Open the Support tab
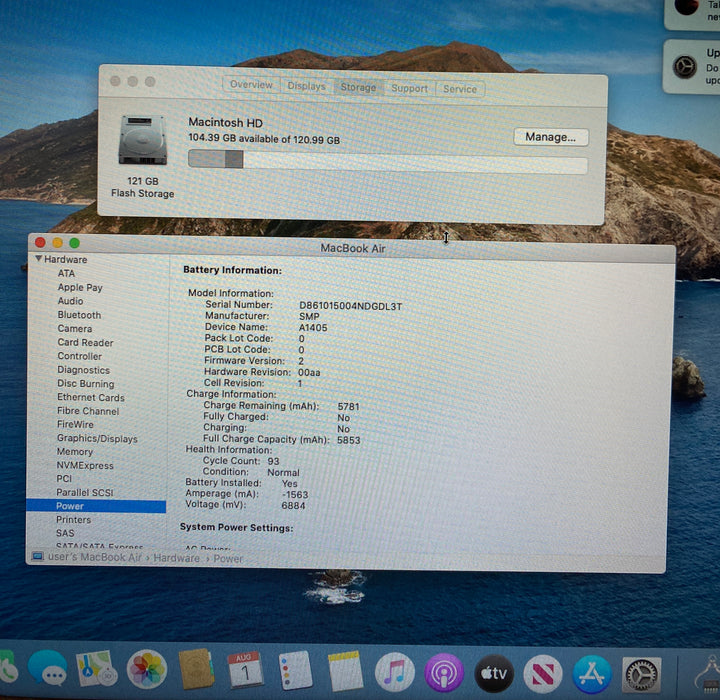Image resolution: width=720 pixels, height=700 pixels. tap(409, 88)
